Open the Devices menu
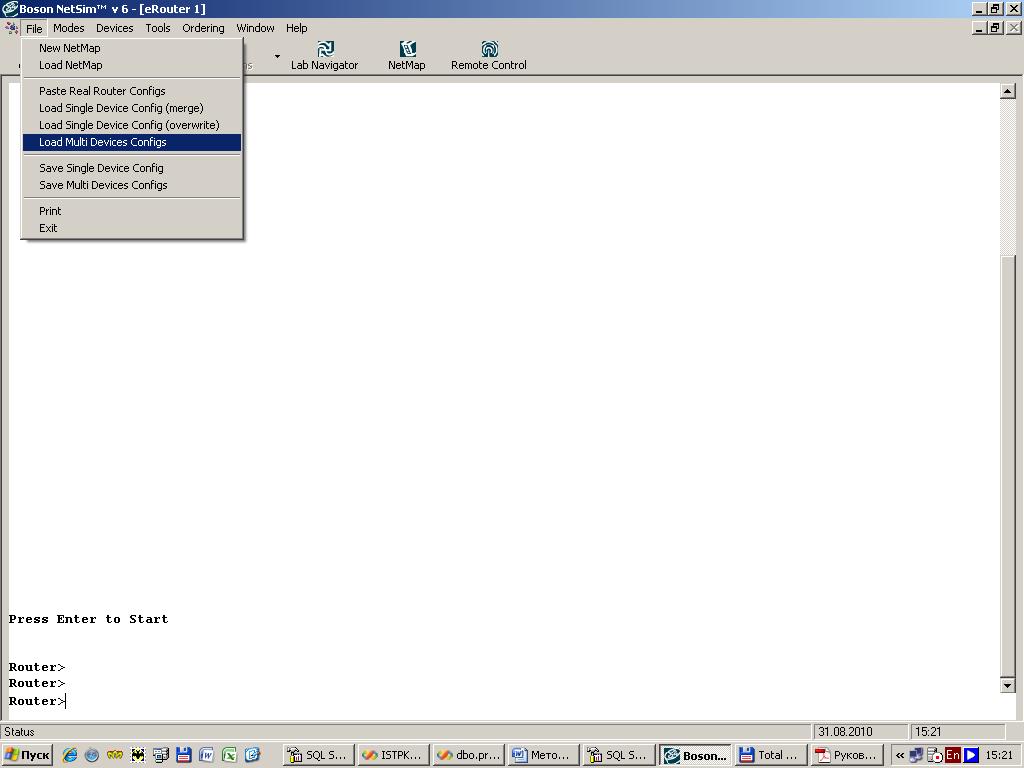 114,28
